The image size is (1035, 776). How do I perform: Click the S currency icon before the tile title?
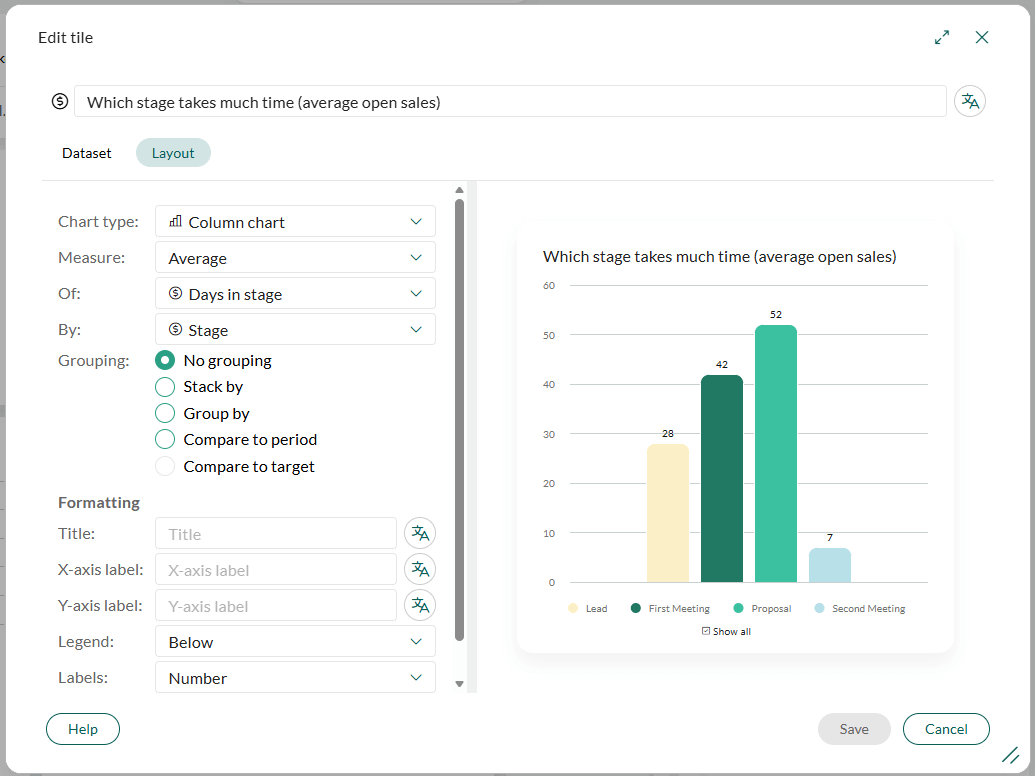tap(61, 100)
